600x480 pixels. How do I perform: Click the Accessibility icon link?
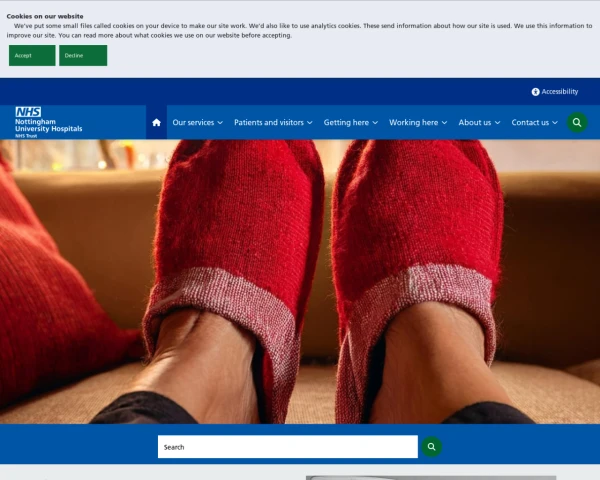[x=554, y=92]
